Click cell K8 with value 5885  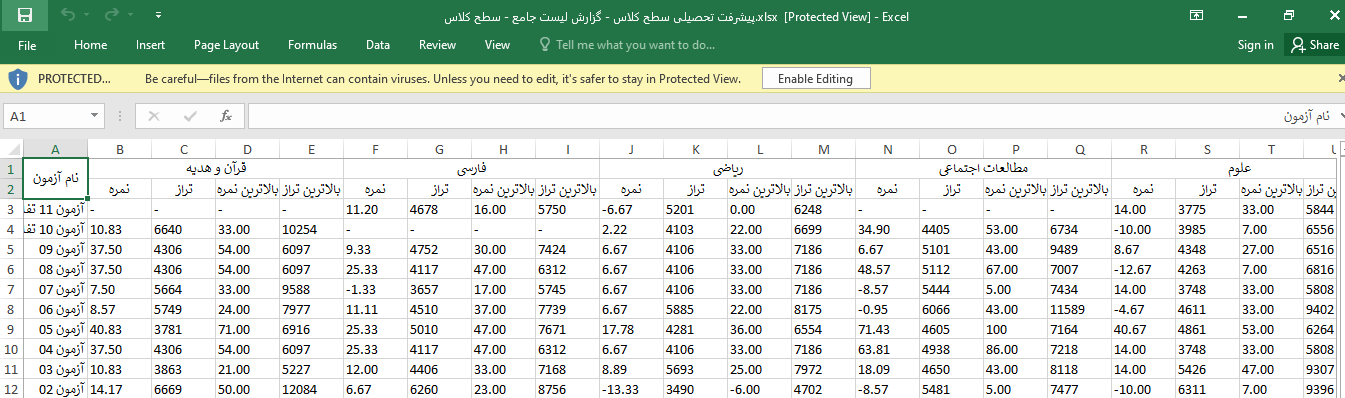coord(695,310)
